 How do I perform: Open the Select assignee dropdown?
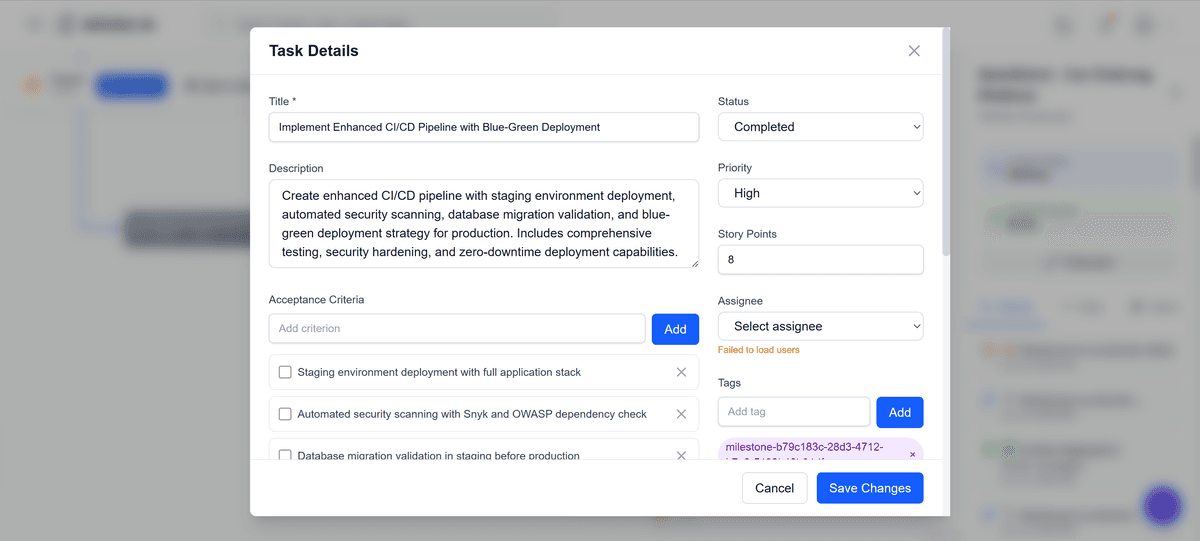[821, 326]
